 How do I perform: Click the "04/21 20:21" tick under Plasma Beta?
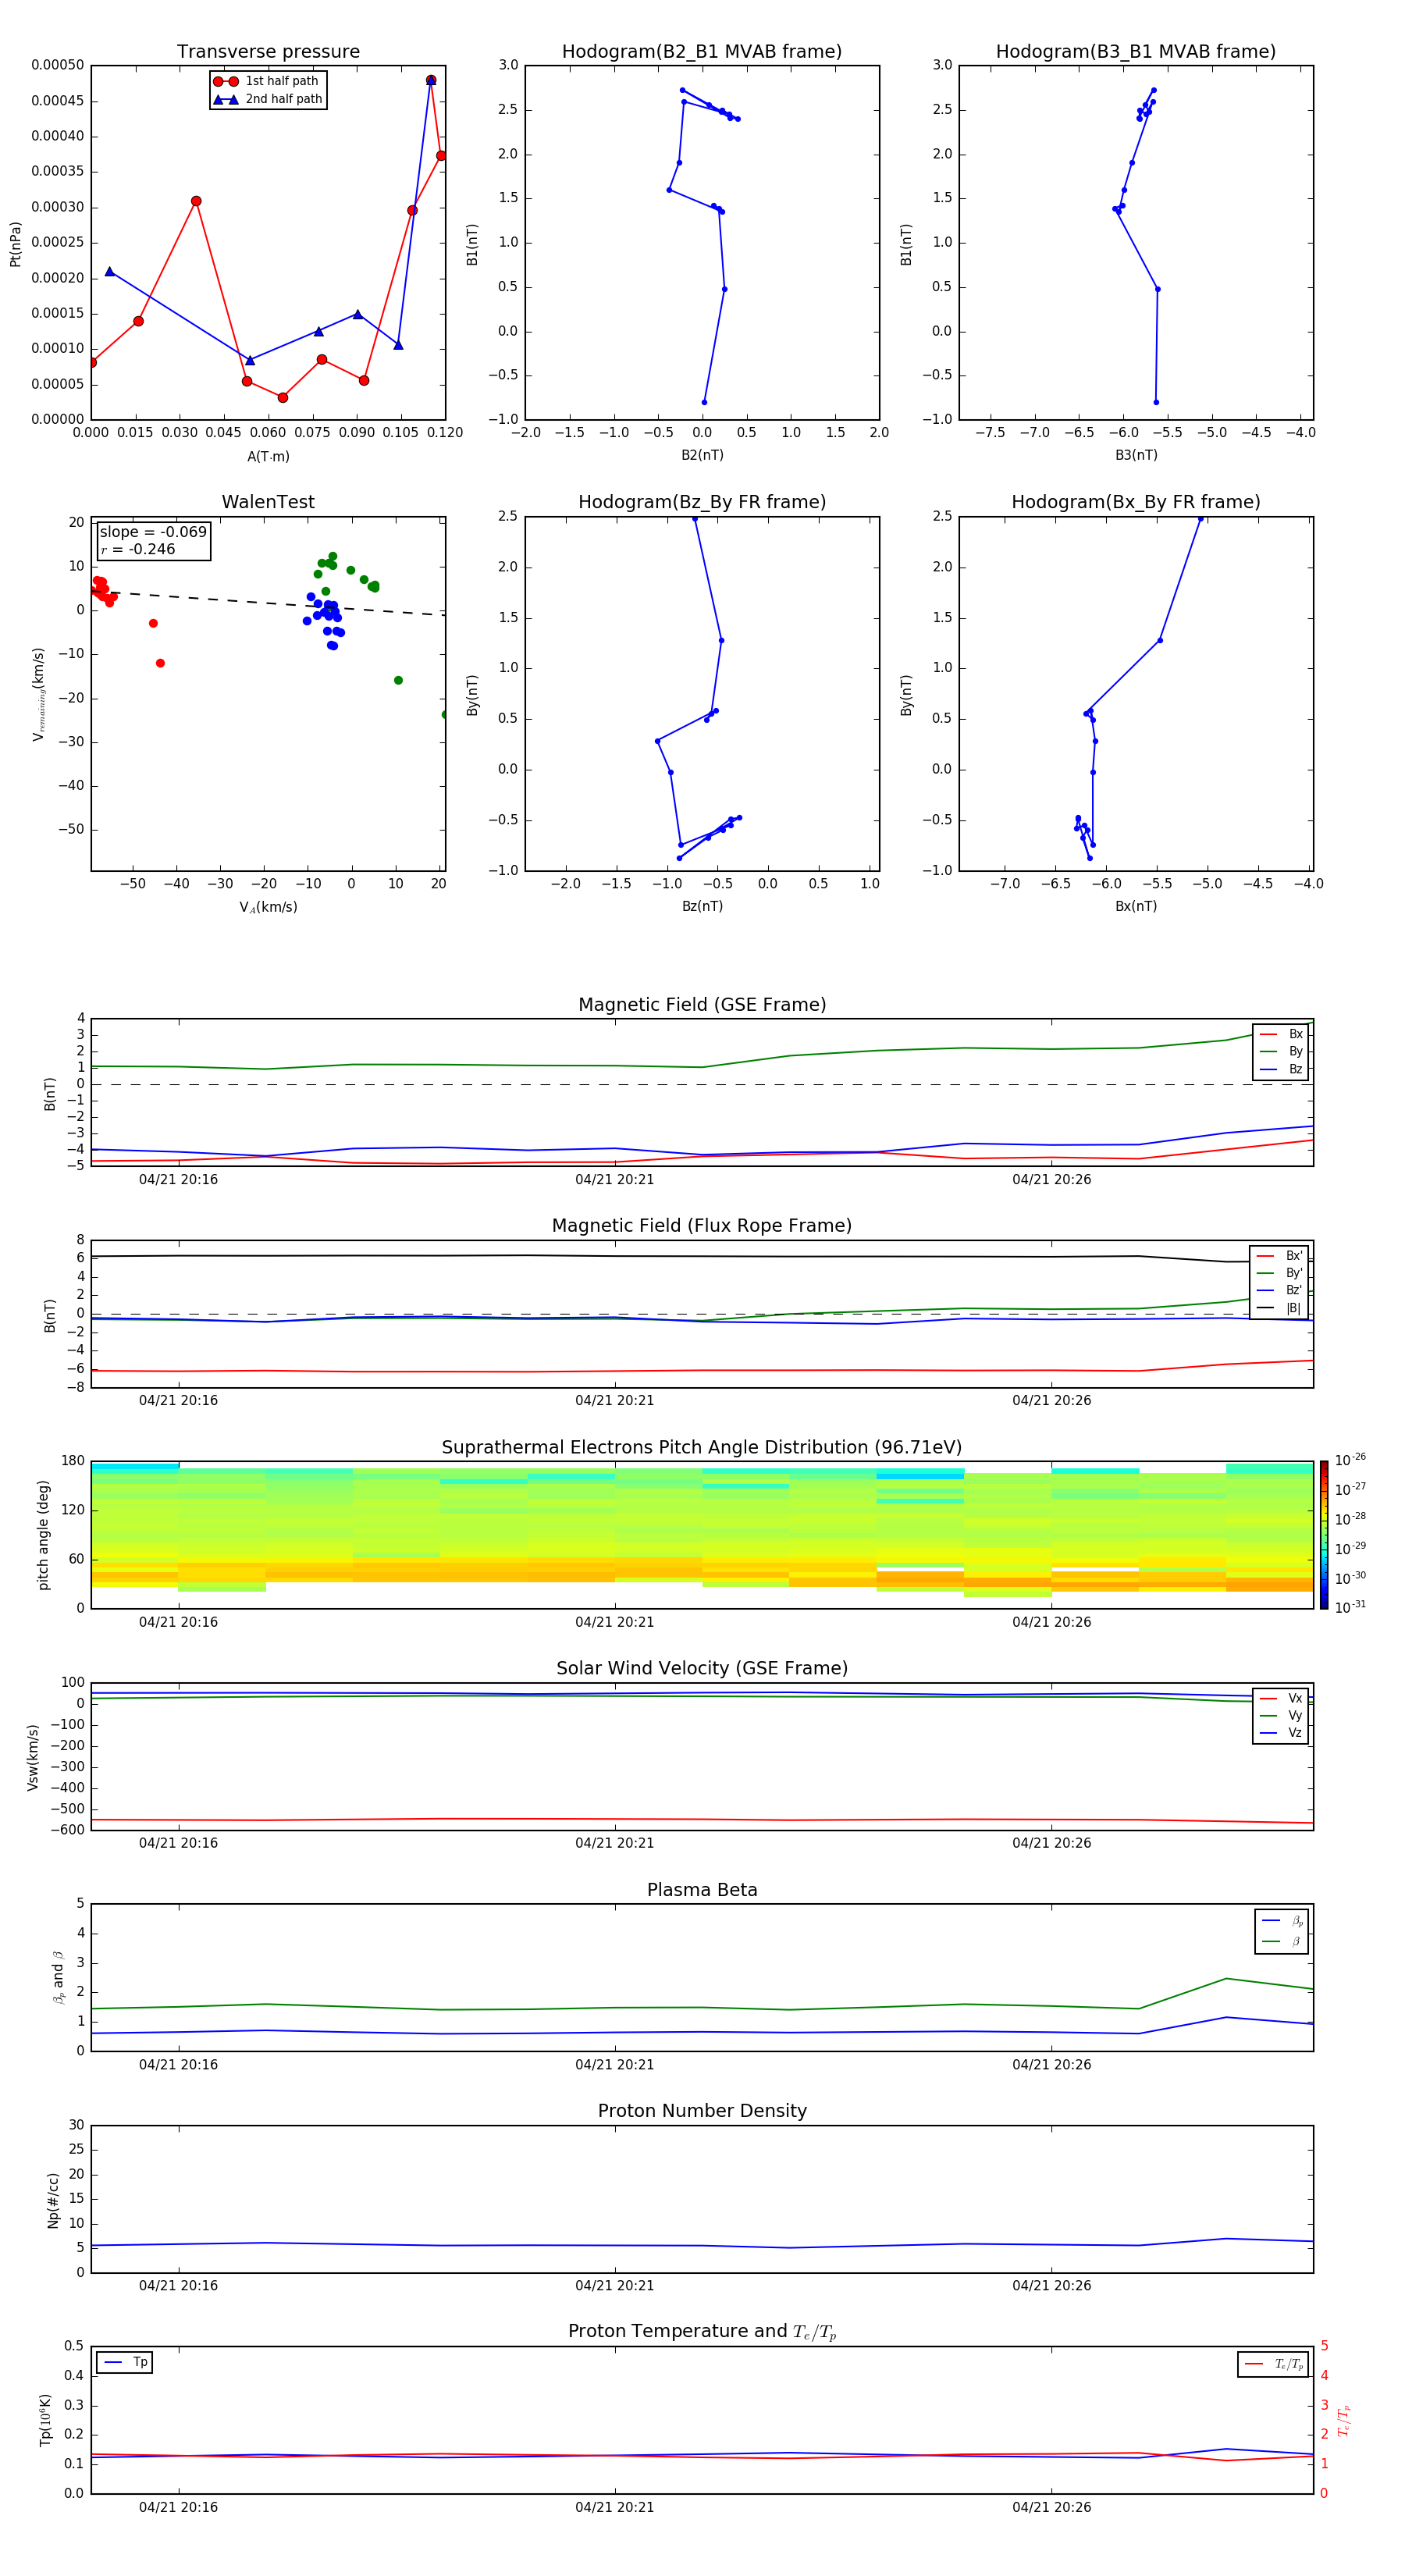614,2065
